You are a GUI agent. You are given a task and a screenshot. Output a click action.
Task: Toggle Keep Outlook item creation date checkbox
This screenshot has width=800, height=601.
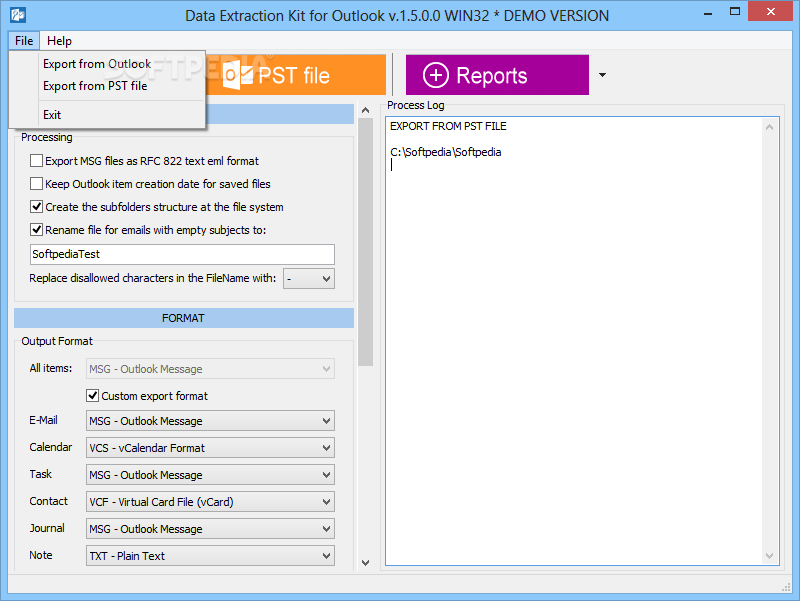(x=36, y=184)
